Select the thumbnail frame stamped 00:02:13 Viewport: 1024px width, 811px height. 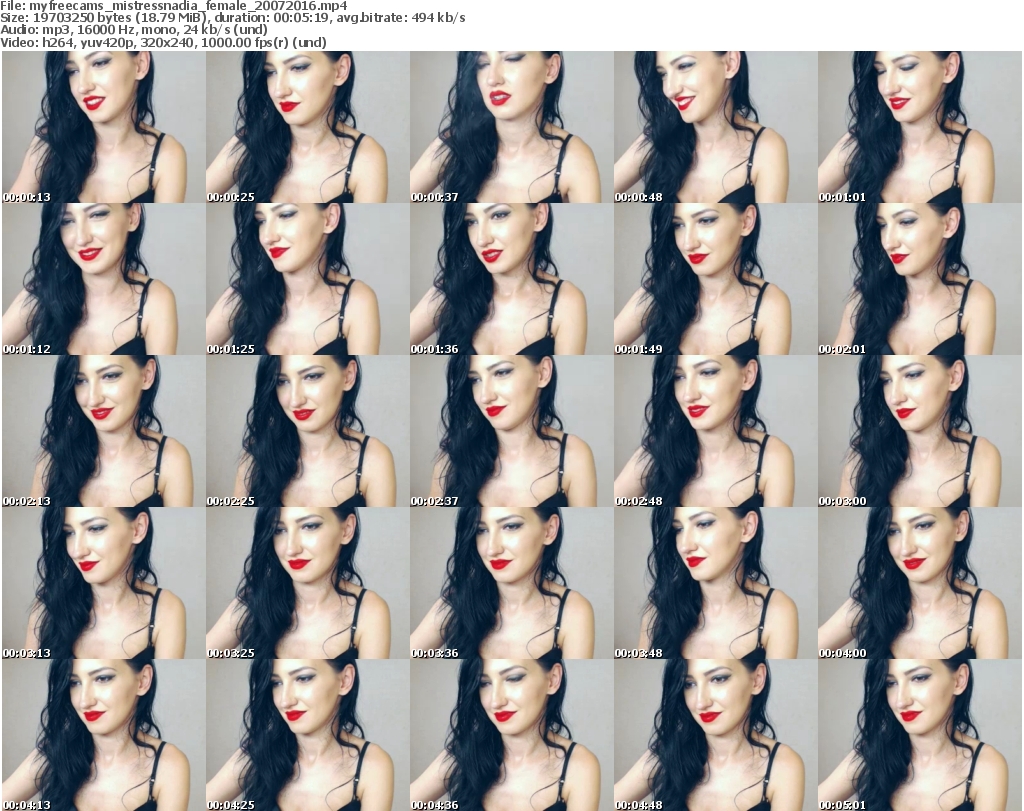tap(103, 432)
